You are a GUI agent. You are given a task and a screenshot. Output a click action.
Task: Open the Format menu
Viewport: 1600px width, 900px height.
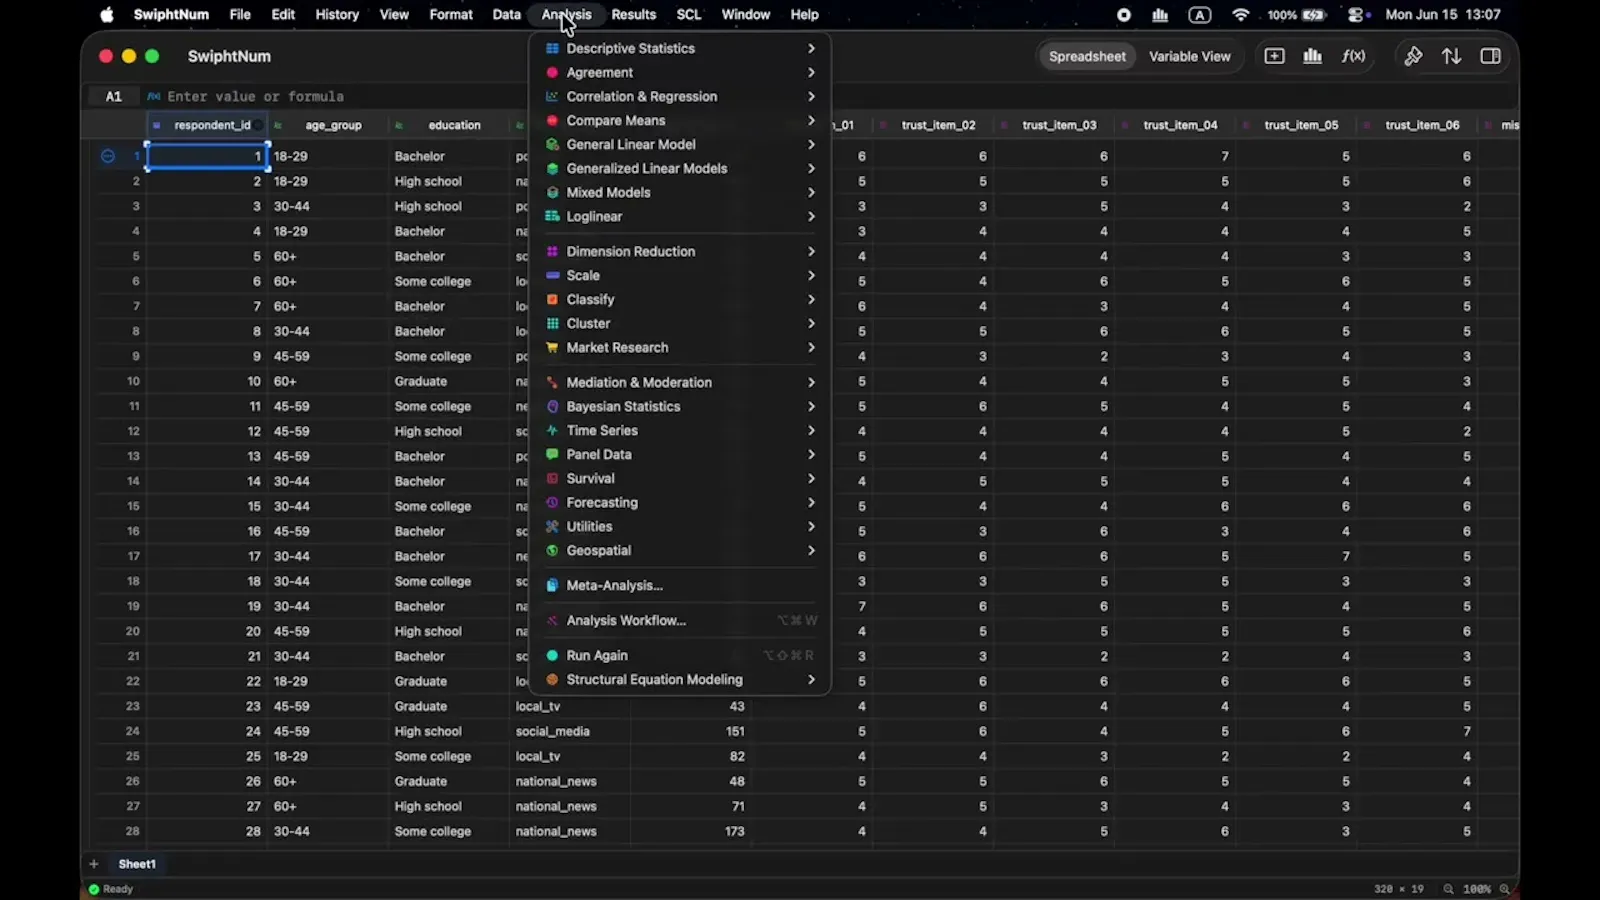click(451, 14)
